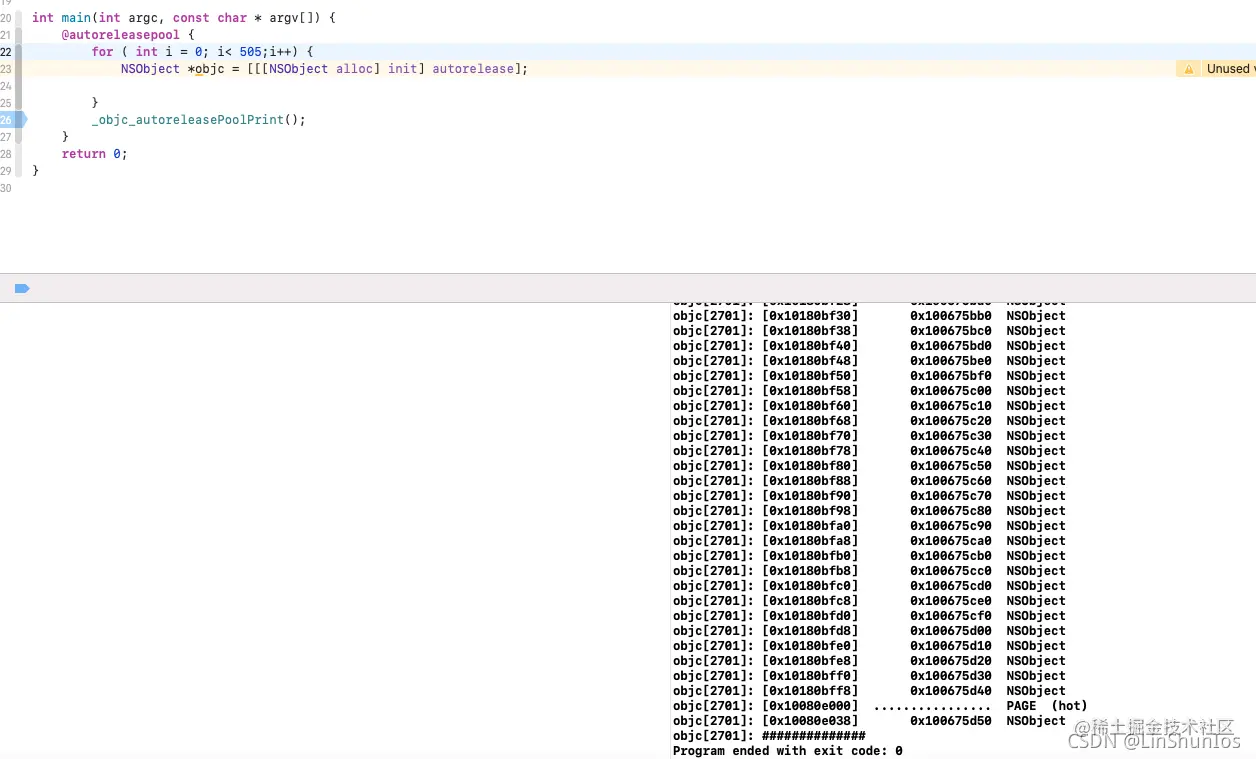Click the blue breakpoints arrow in debug bar
Image resolution: width=1256 pixels, height=759 pixels.
[x=22, y=288]
